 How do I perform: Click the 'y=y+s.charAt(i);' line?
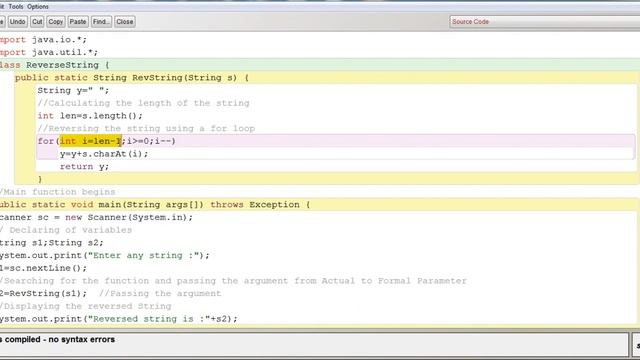click(x=104, y=154)
